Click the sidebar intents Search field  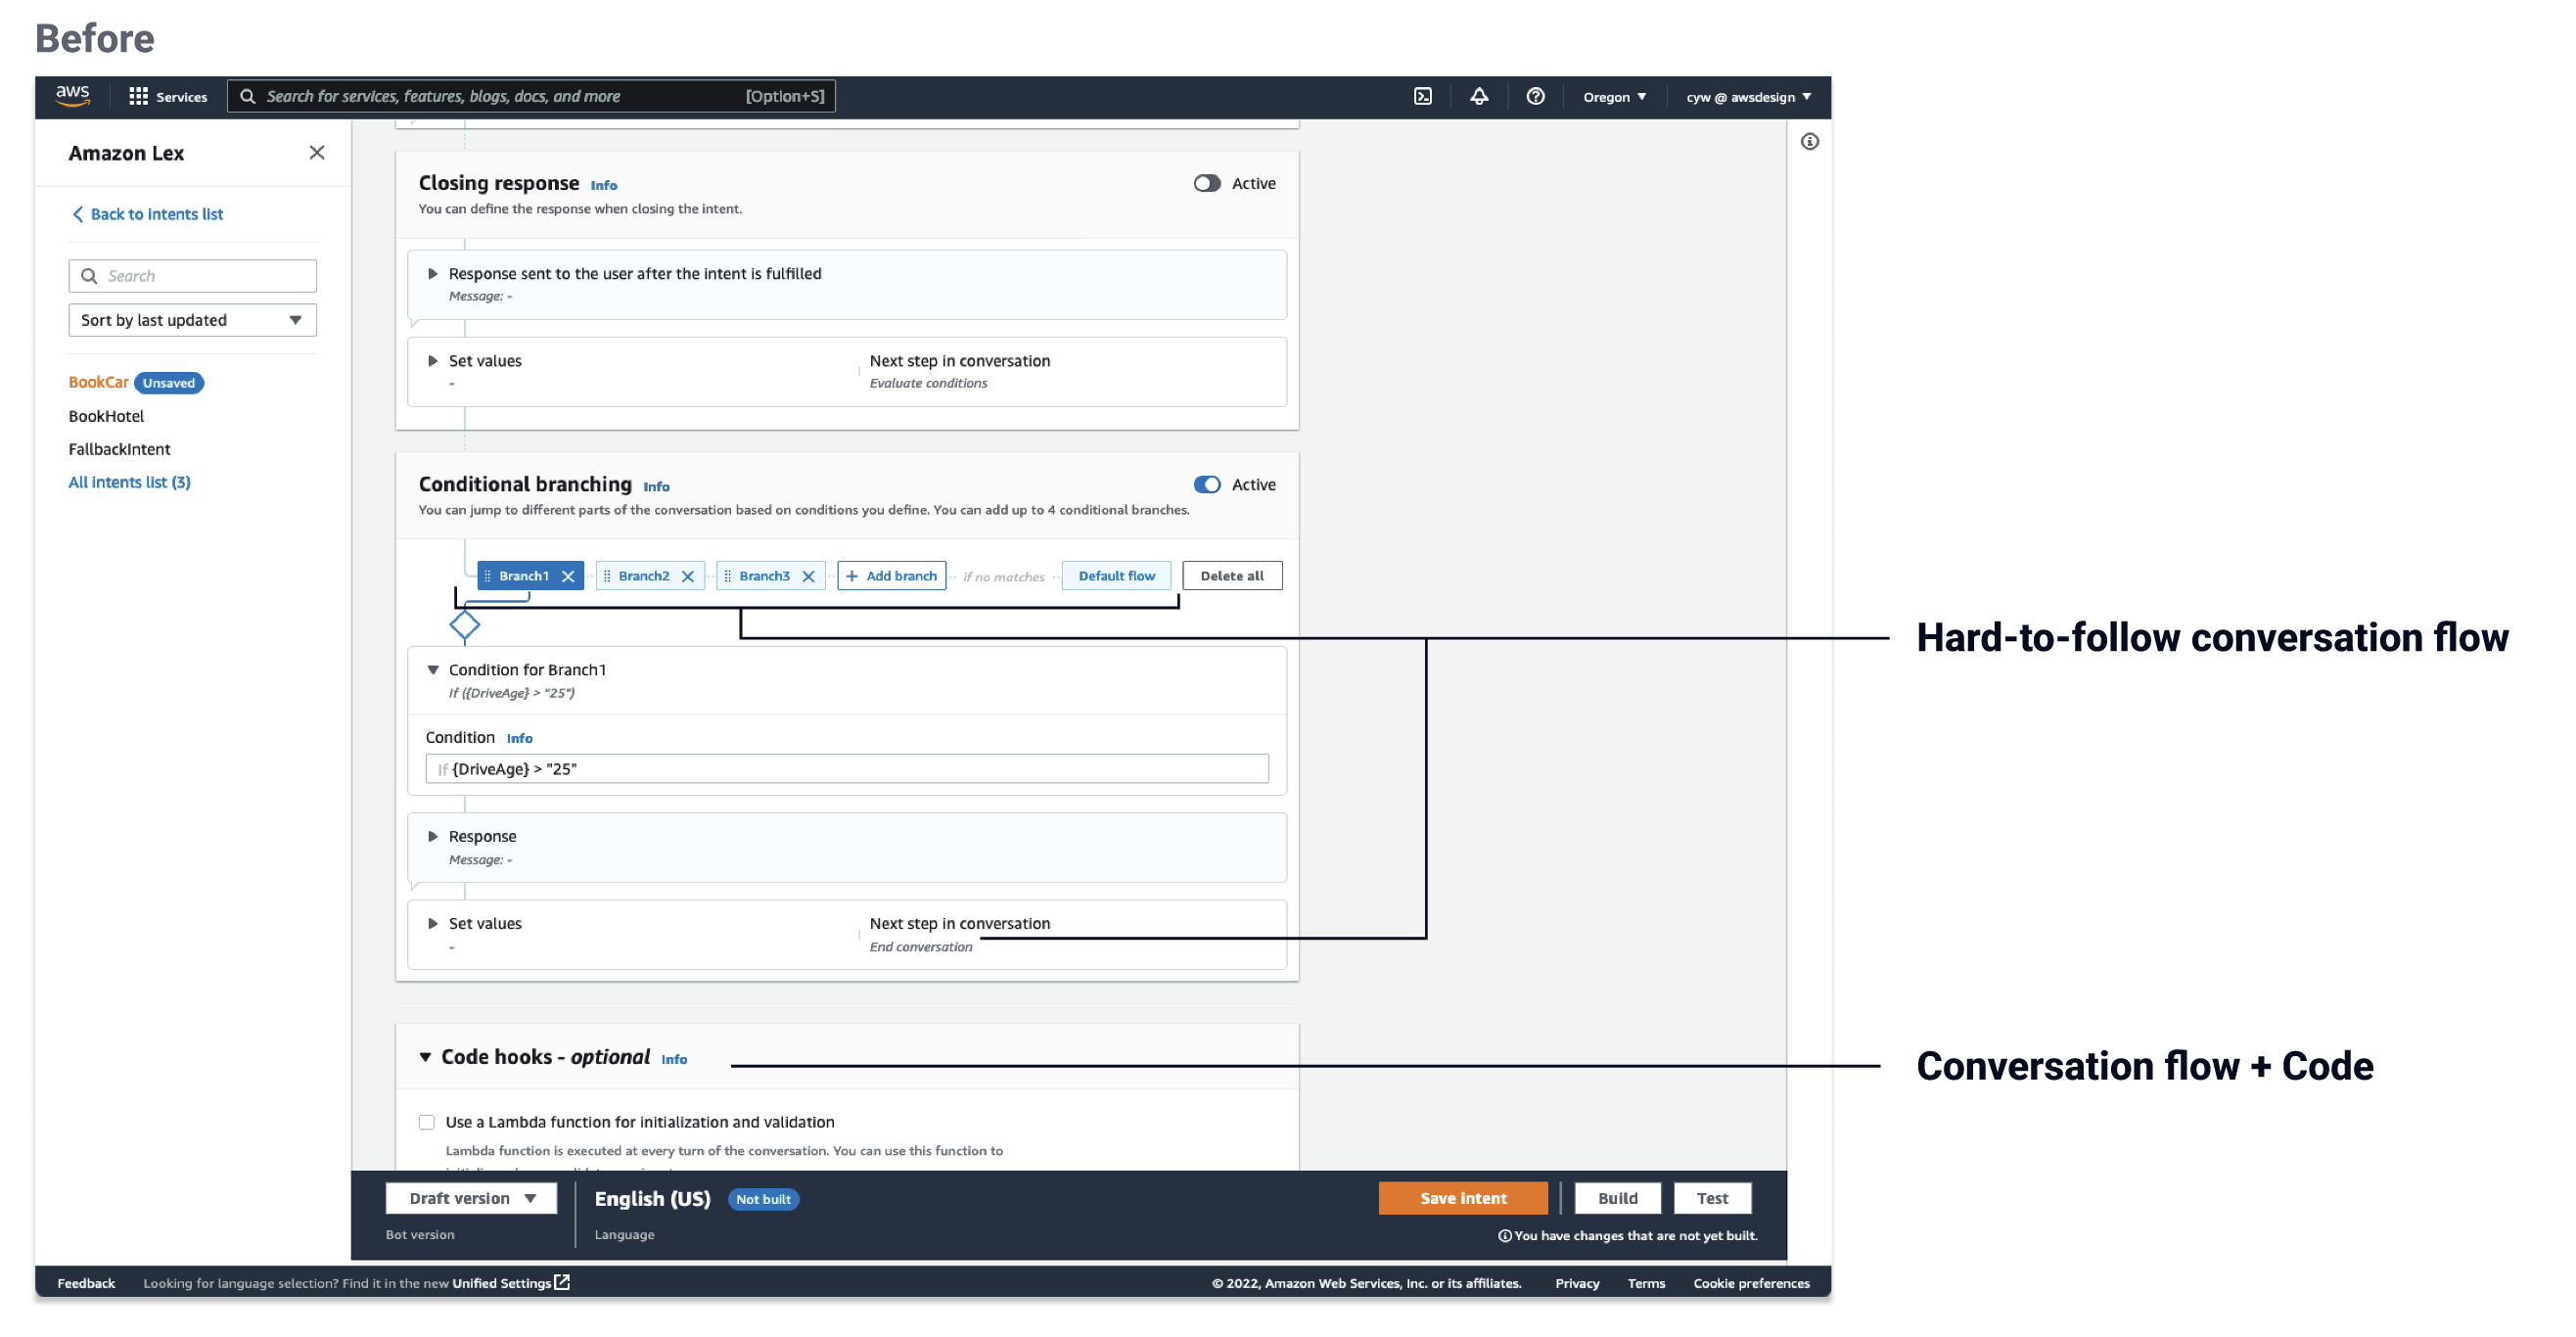pos(192,276)
